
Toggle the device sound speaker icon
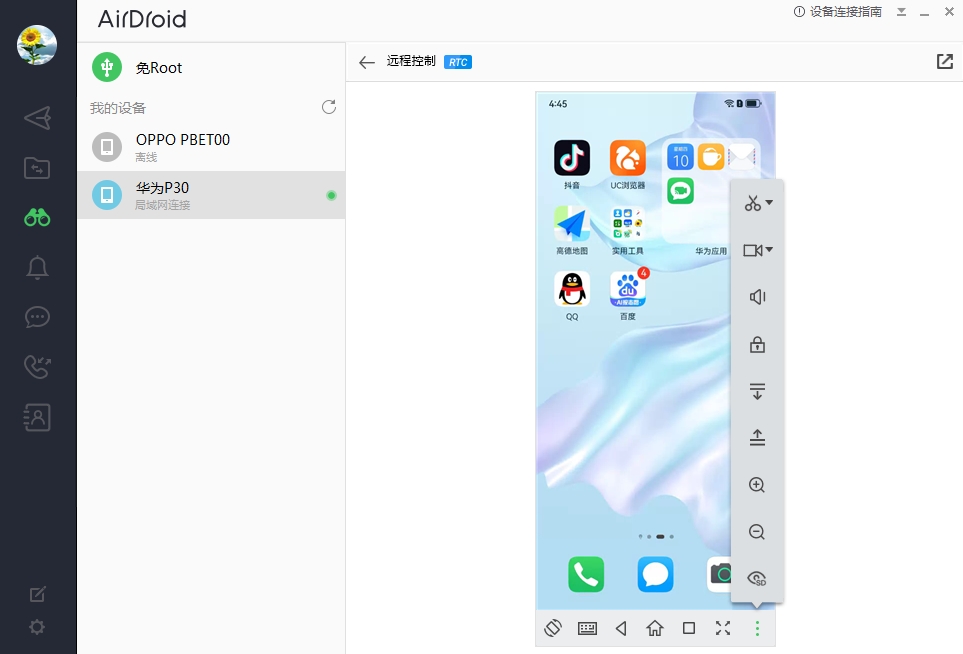pos(757,297)
